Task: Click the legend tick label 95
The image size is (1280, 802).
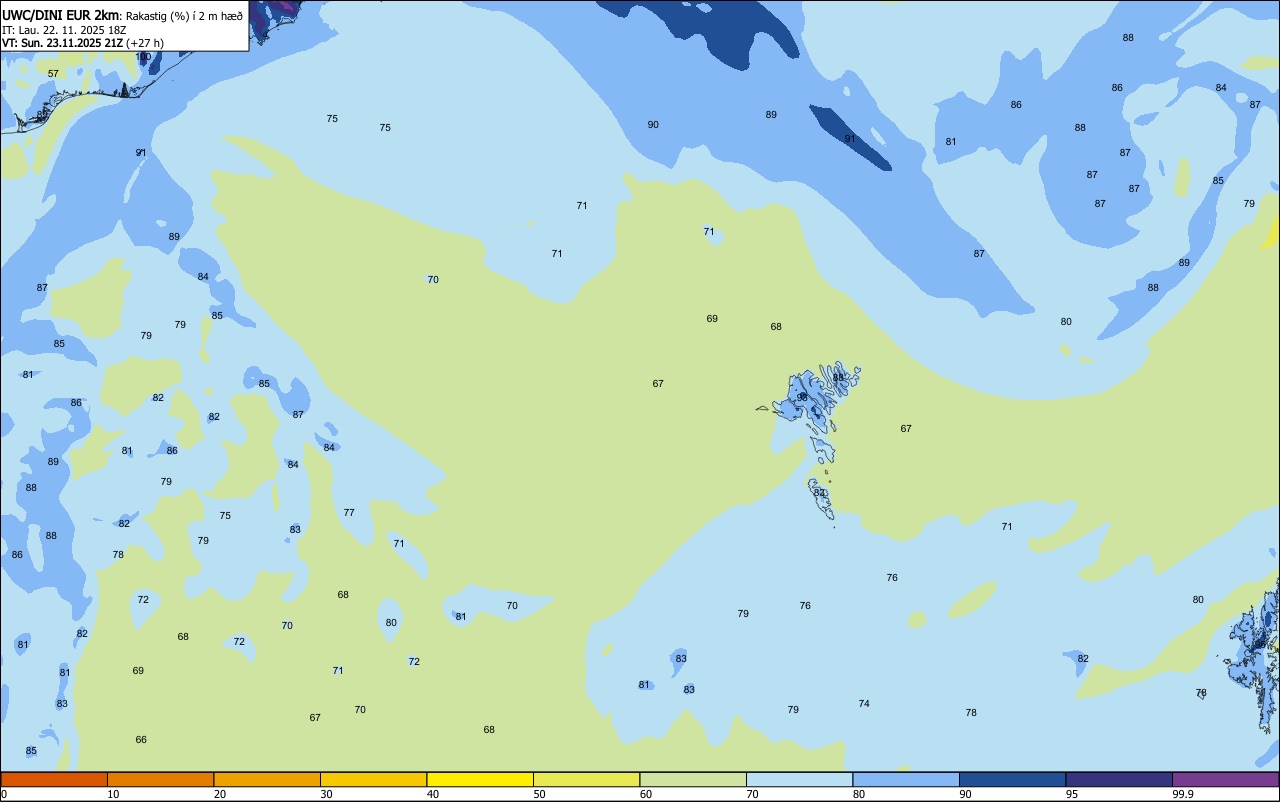Action: point(1071,794)
